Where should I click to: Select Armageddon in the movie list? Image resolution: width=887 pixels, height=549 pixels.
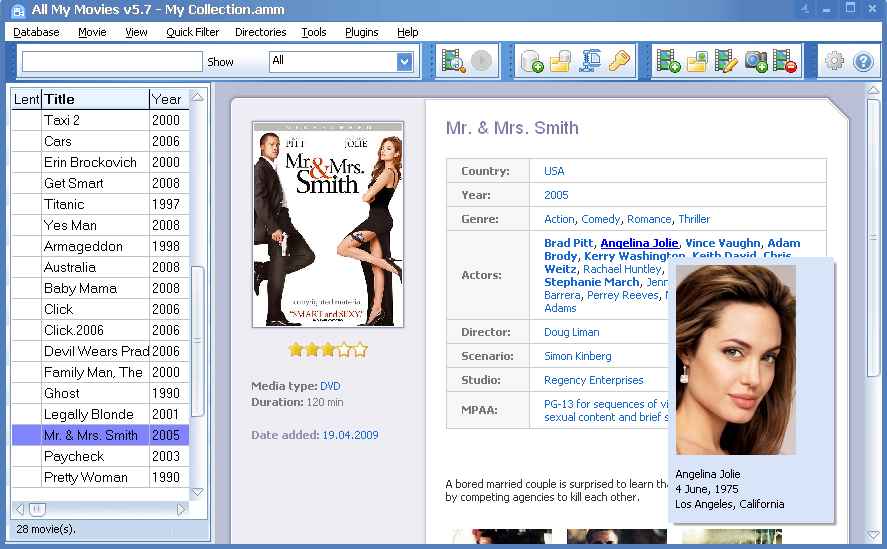click(100, 246)
